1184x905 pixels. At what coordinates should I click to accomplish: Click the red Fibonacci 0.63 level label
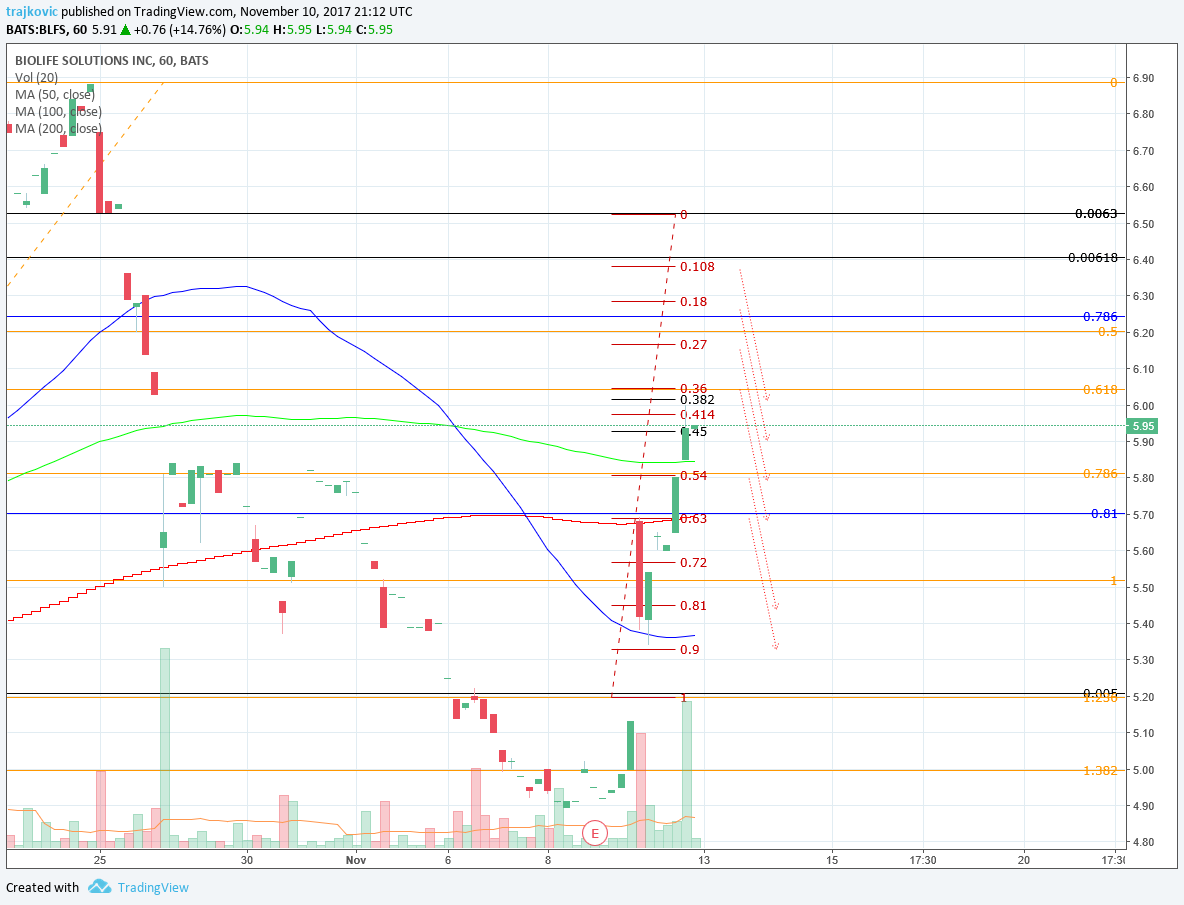(x=694, y=519)
